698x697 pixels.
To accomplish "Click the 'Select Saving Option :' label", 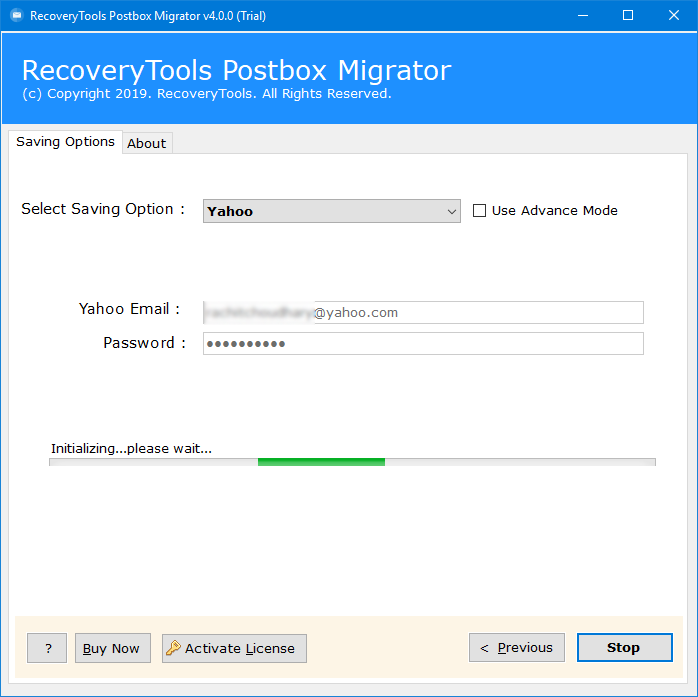I will pos(103,209).
